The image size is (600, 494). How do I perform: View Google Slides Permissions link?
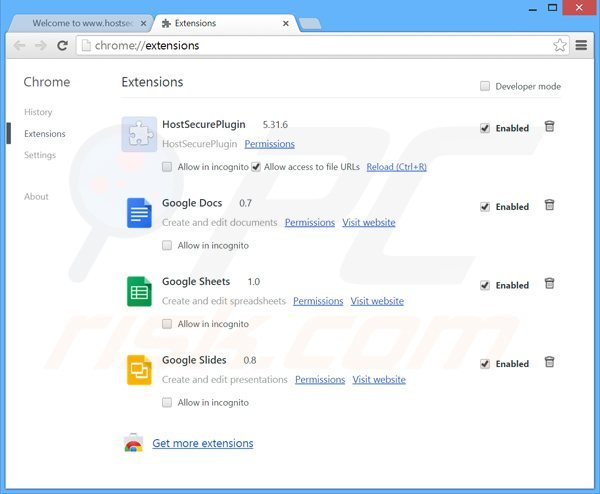tap(320, 380)
